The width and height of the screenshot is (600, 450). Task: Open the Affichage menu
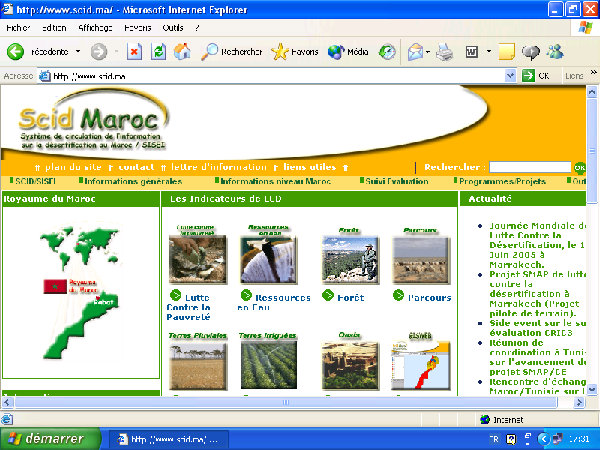point(95,28)
